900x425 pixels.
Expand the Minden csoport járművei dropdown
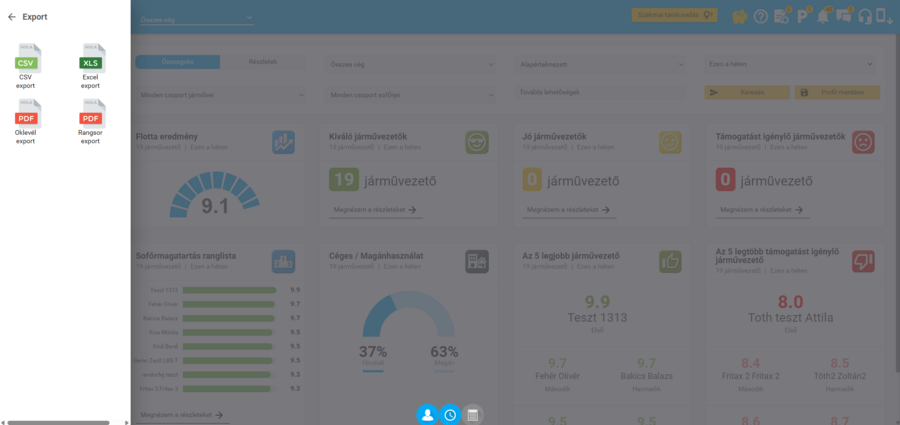click(221, 94)
